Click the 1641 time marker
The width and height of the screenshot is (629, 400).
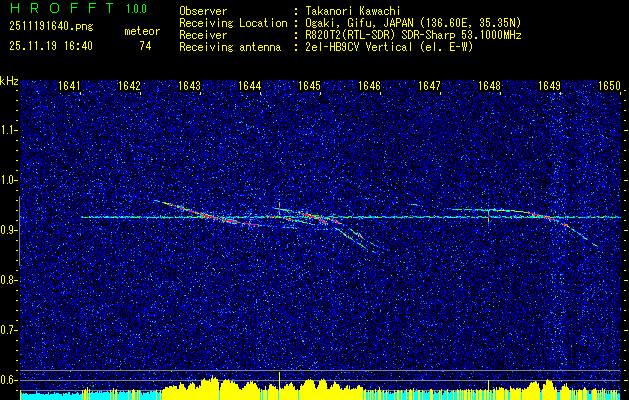pyautogui.click(x=69, y=86)
